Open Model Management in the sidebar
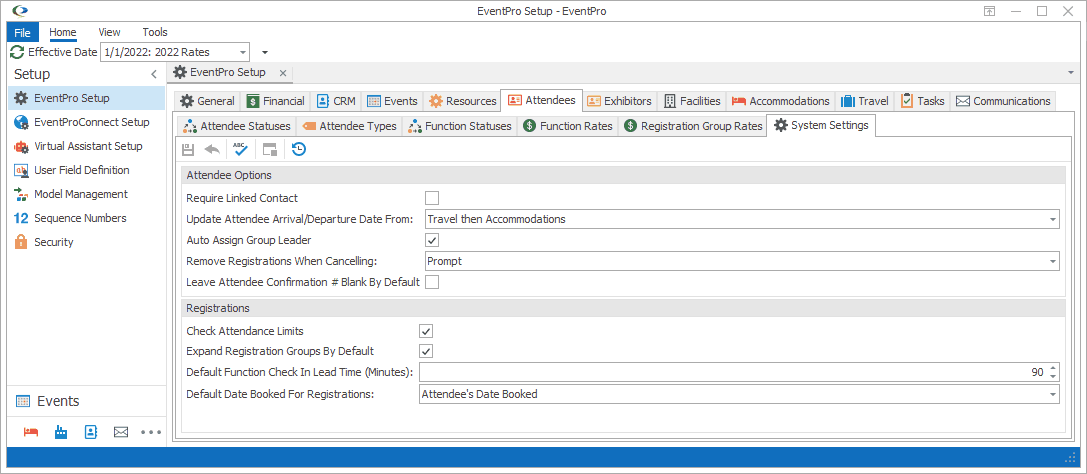Image resolution: width=1087 pixels, height=474 pixels. [87, 194]
